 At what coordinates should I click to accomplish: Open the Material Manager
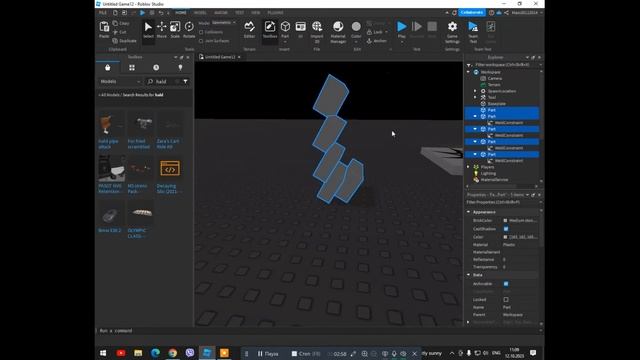click(x=338, y=32)
